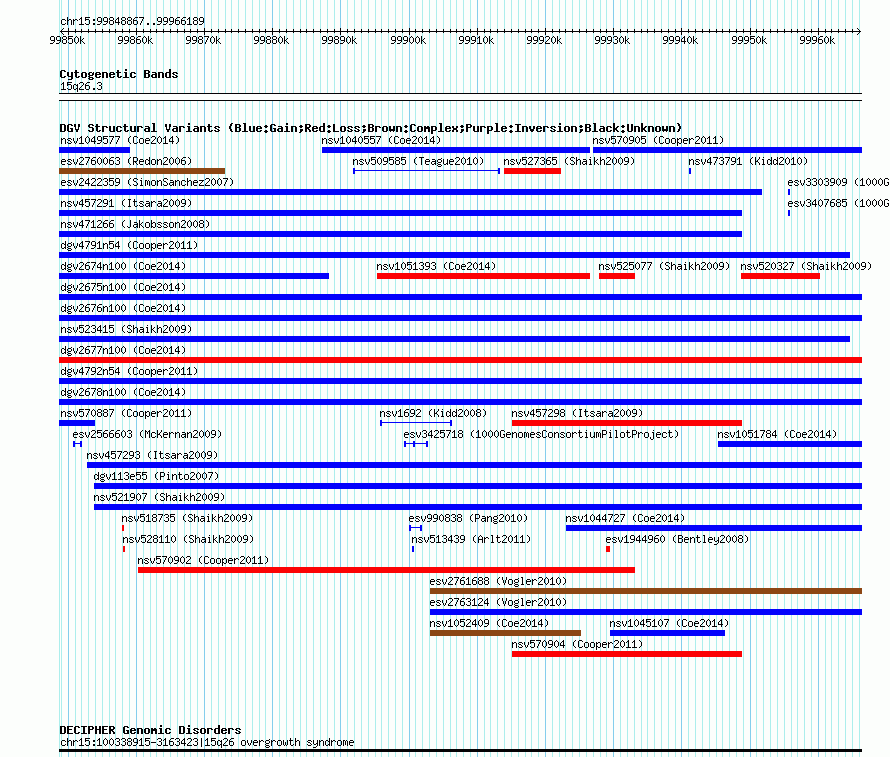Click esv2422359 (SimonSanchez2007) label
This screenshot has width=890, height=757.
pyautogui.click(x=147, y=182)
